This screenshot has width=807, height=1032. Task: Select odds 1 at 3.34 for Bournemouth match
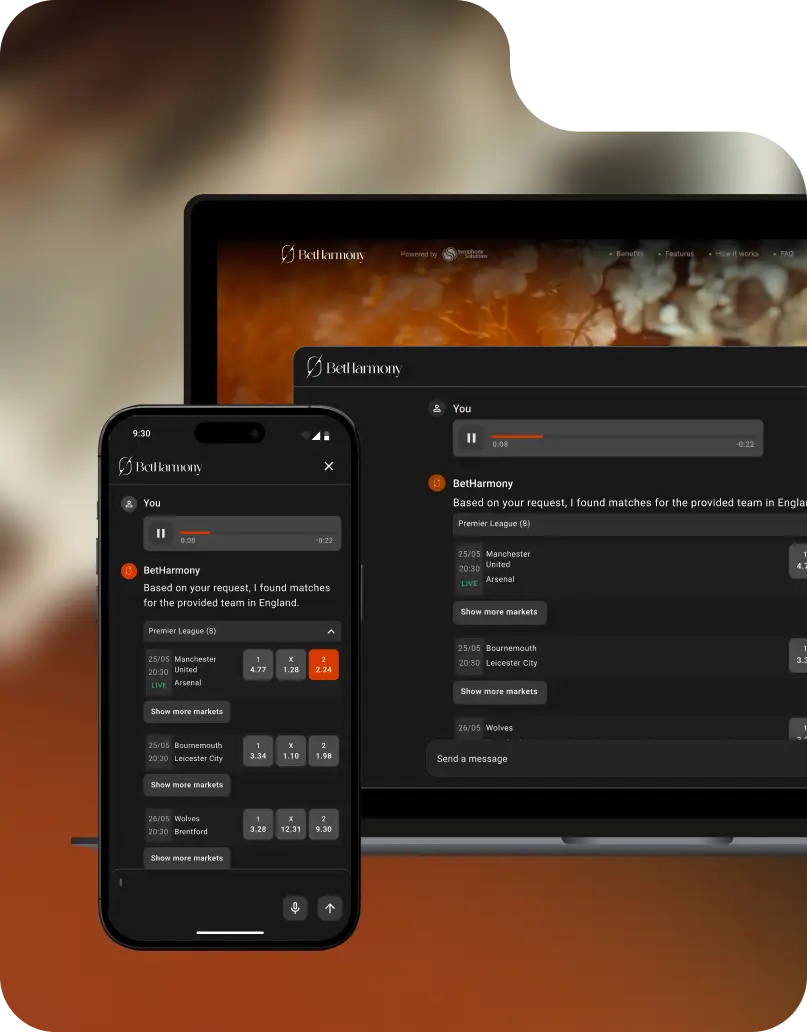pos(258,751)
